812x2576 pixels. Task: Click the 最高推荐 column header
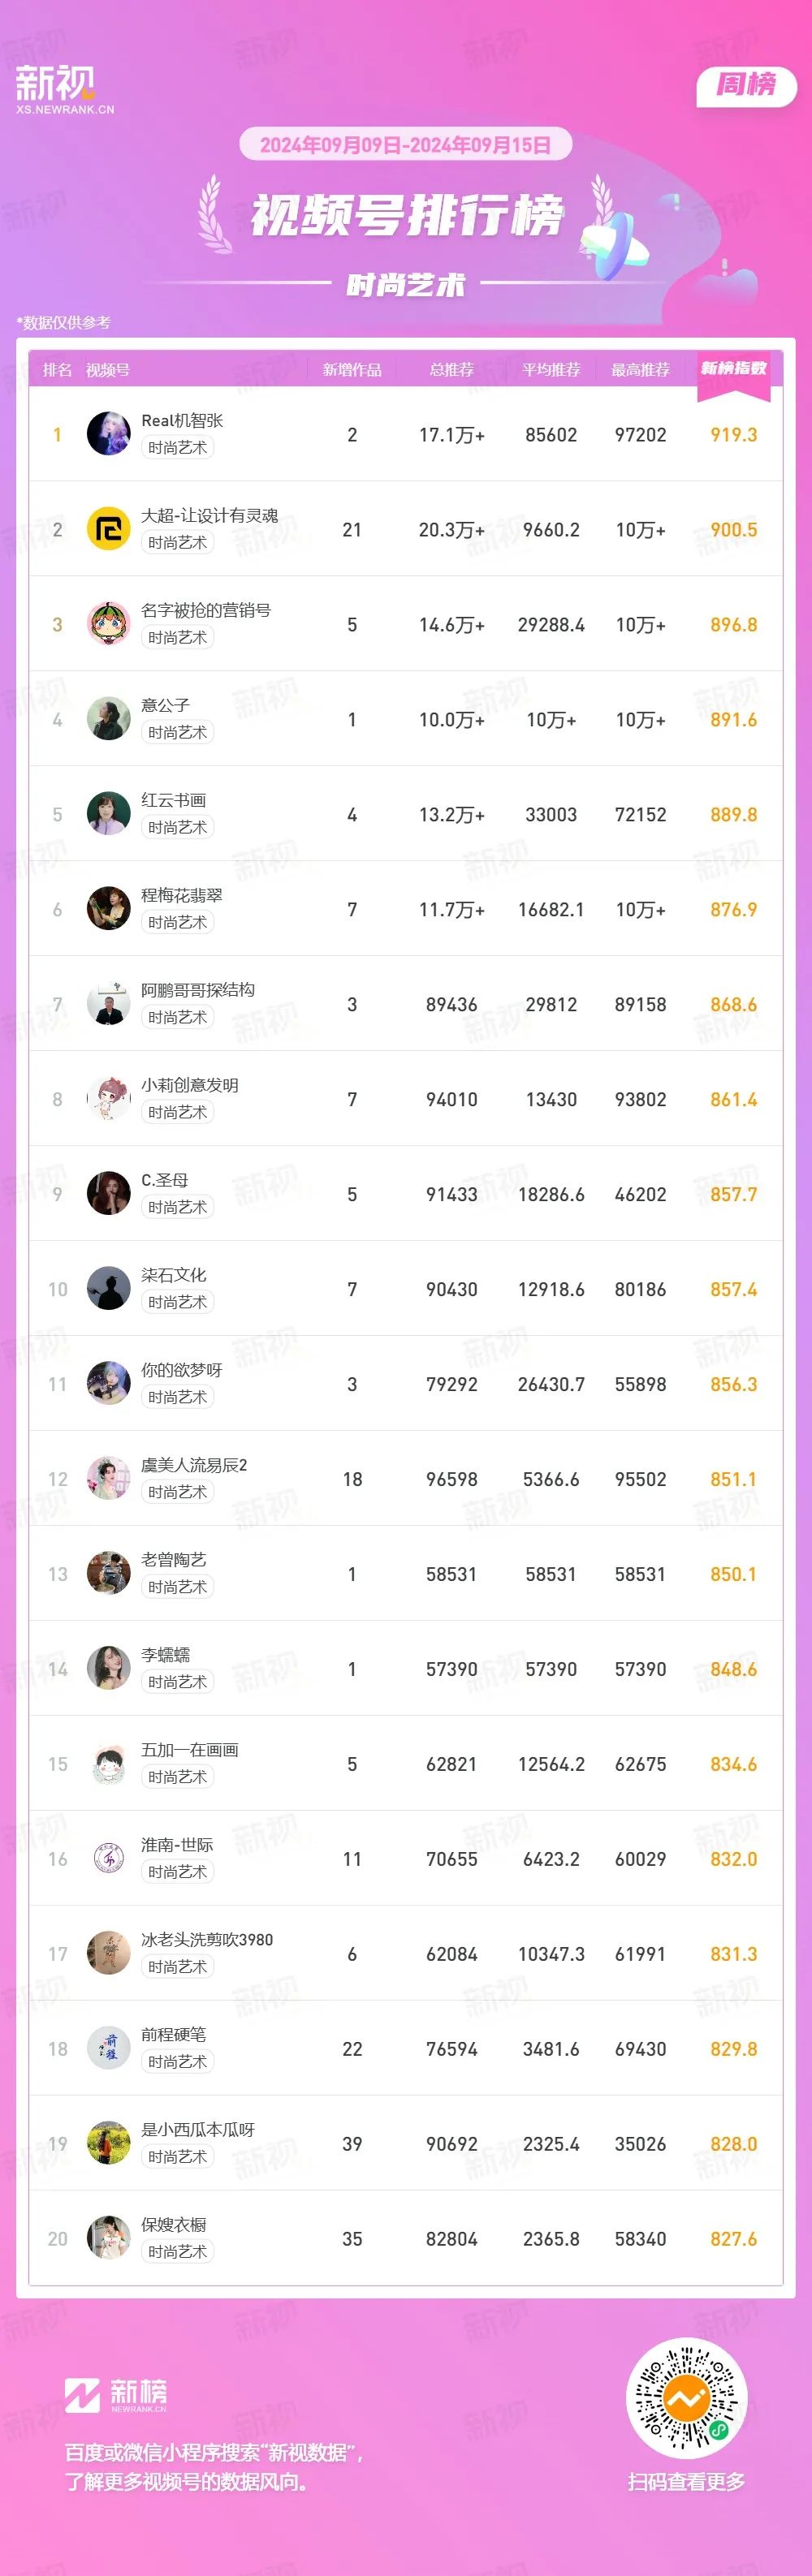tap(641, 370)
